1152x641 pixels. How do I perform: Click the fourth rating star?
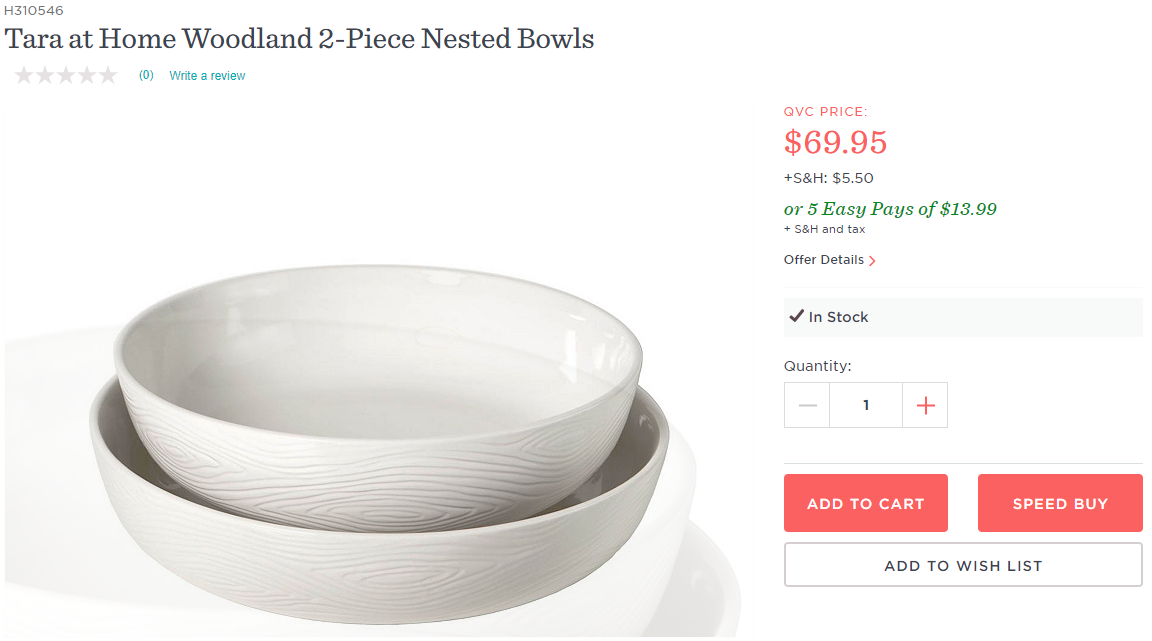point(87,75)
